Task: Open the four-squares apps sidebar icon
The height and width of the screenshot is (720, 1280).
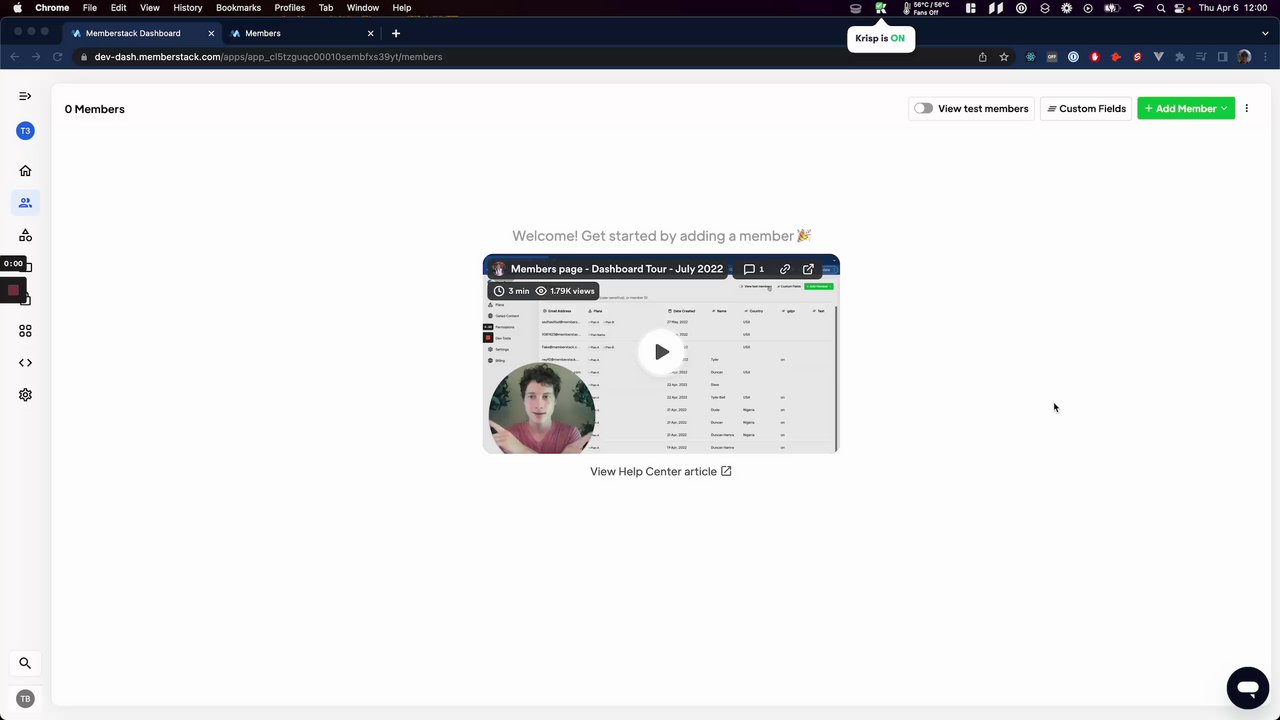Action: point(25,331)
